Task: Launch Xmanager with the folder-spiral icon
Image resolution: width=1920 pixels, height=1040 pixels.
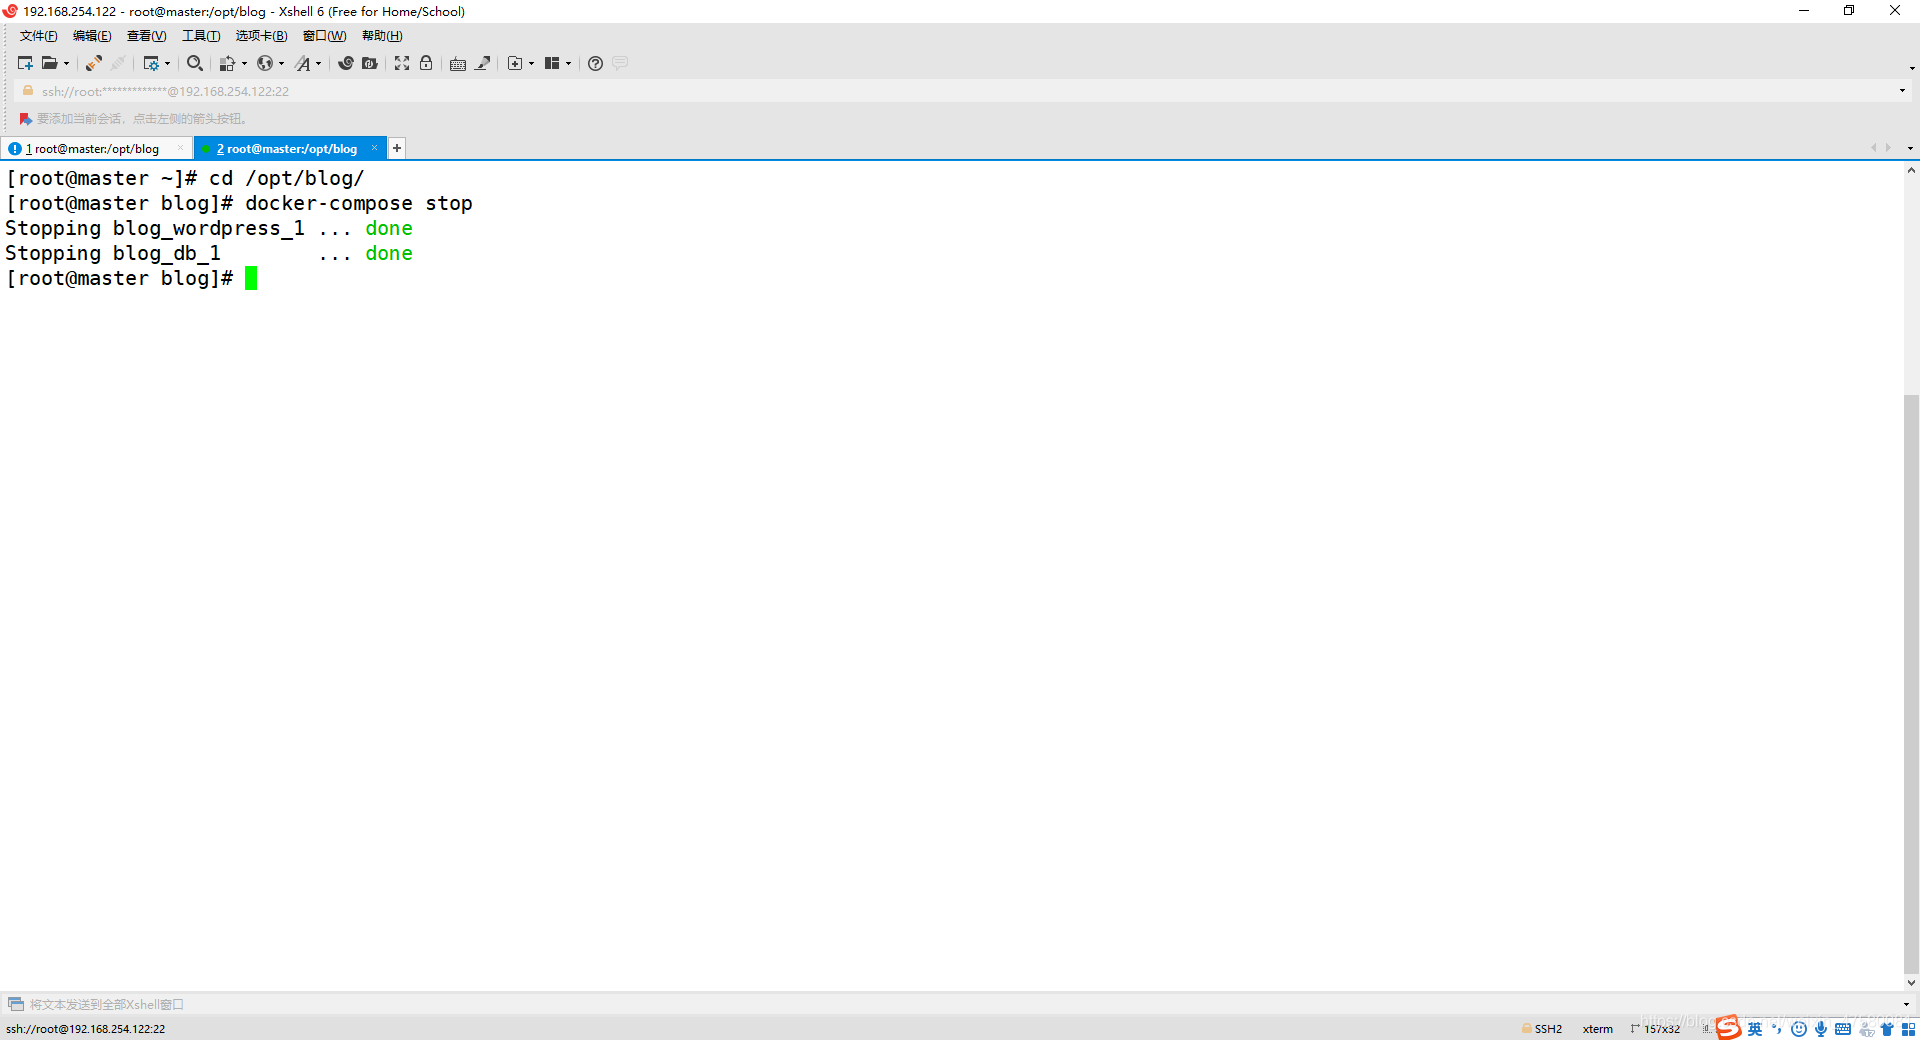Action: coord(370,63)
